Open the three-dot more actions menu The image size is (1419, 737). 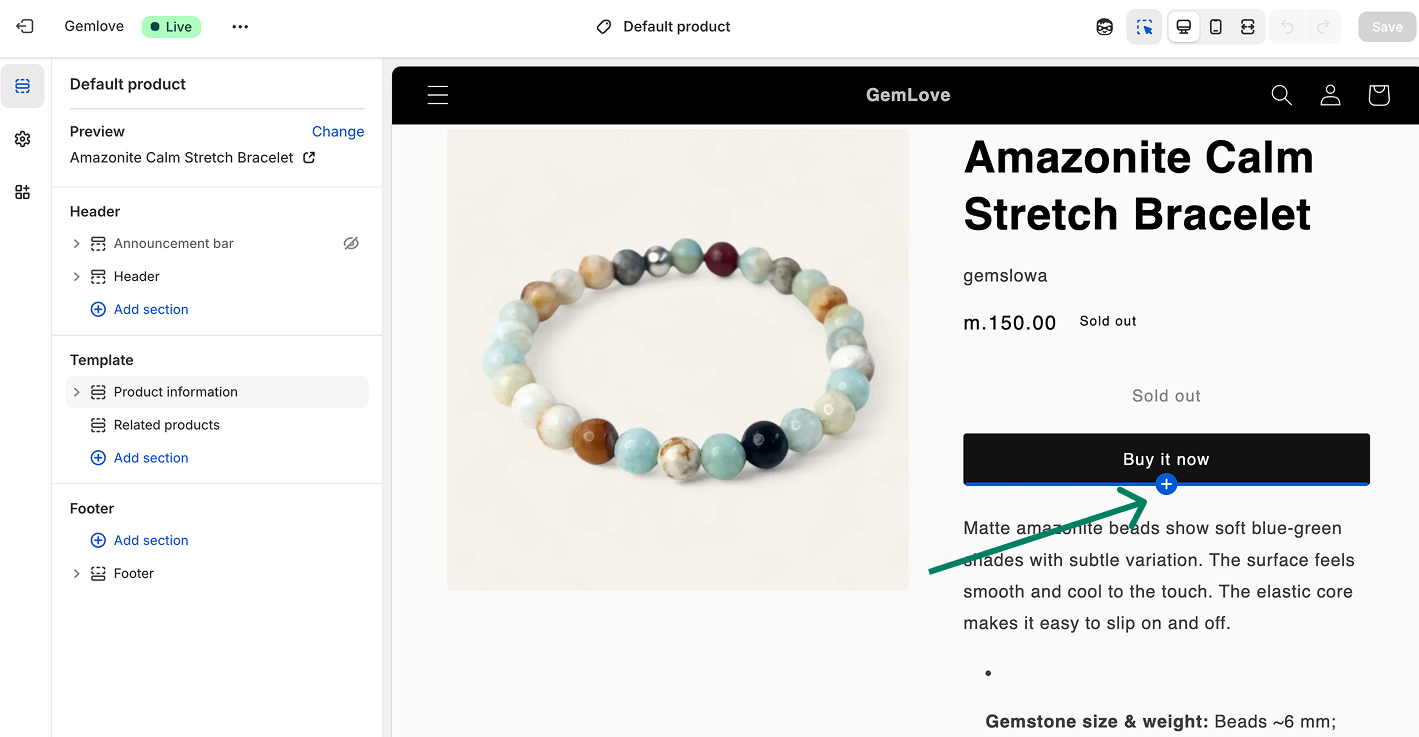pos(240,27)
